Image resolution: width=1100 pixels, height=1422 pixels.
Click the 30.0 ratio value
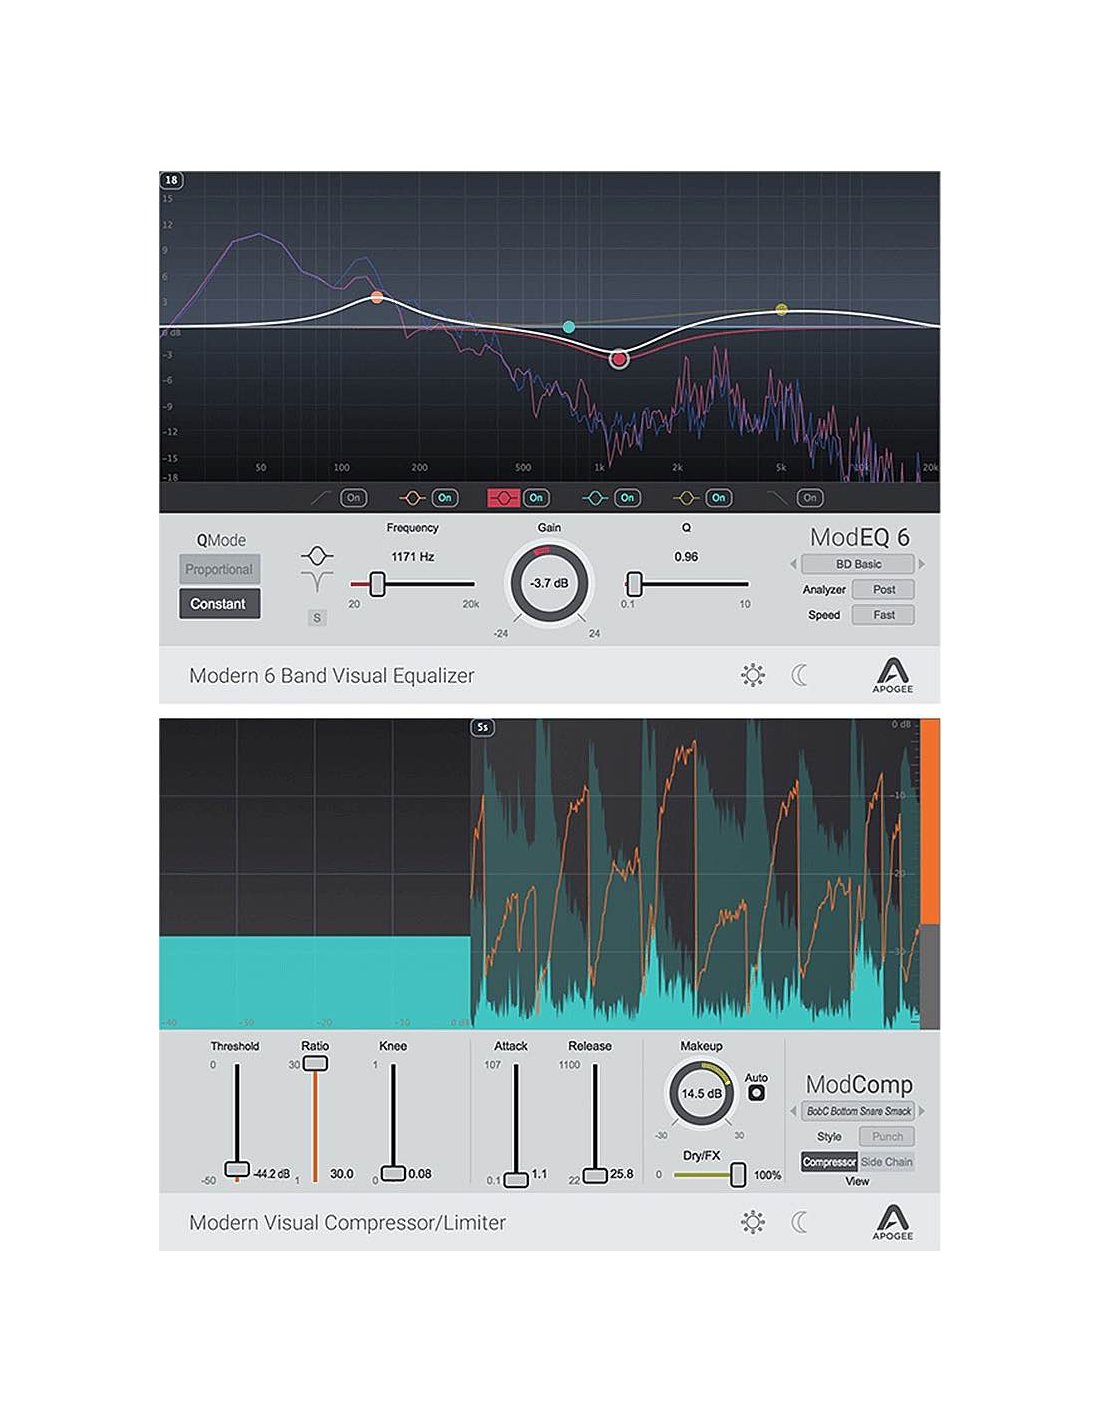[342, 1174]
